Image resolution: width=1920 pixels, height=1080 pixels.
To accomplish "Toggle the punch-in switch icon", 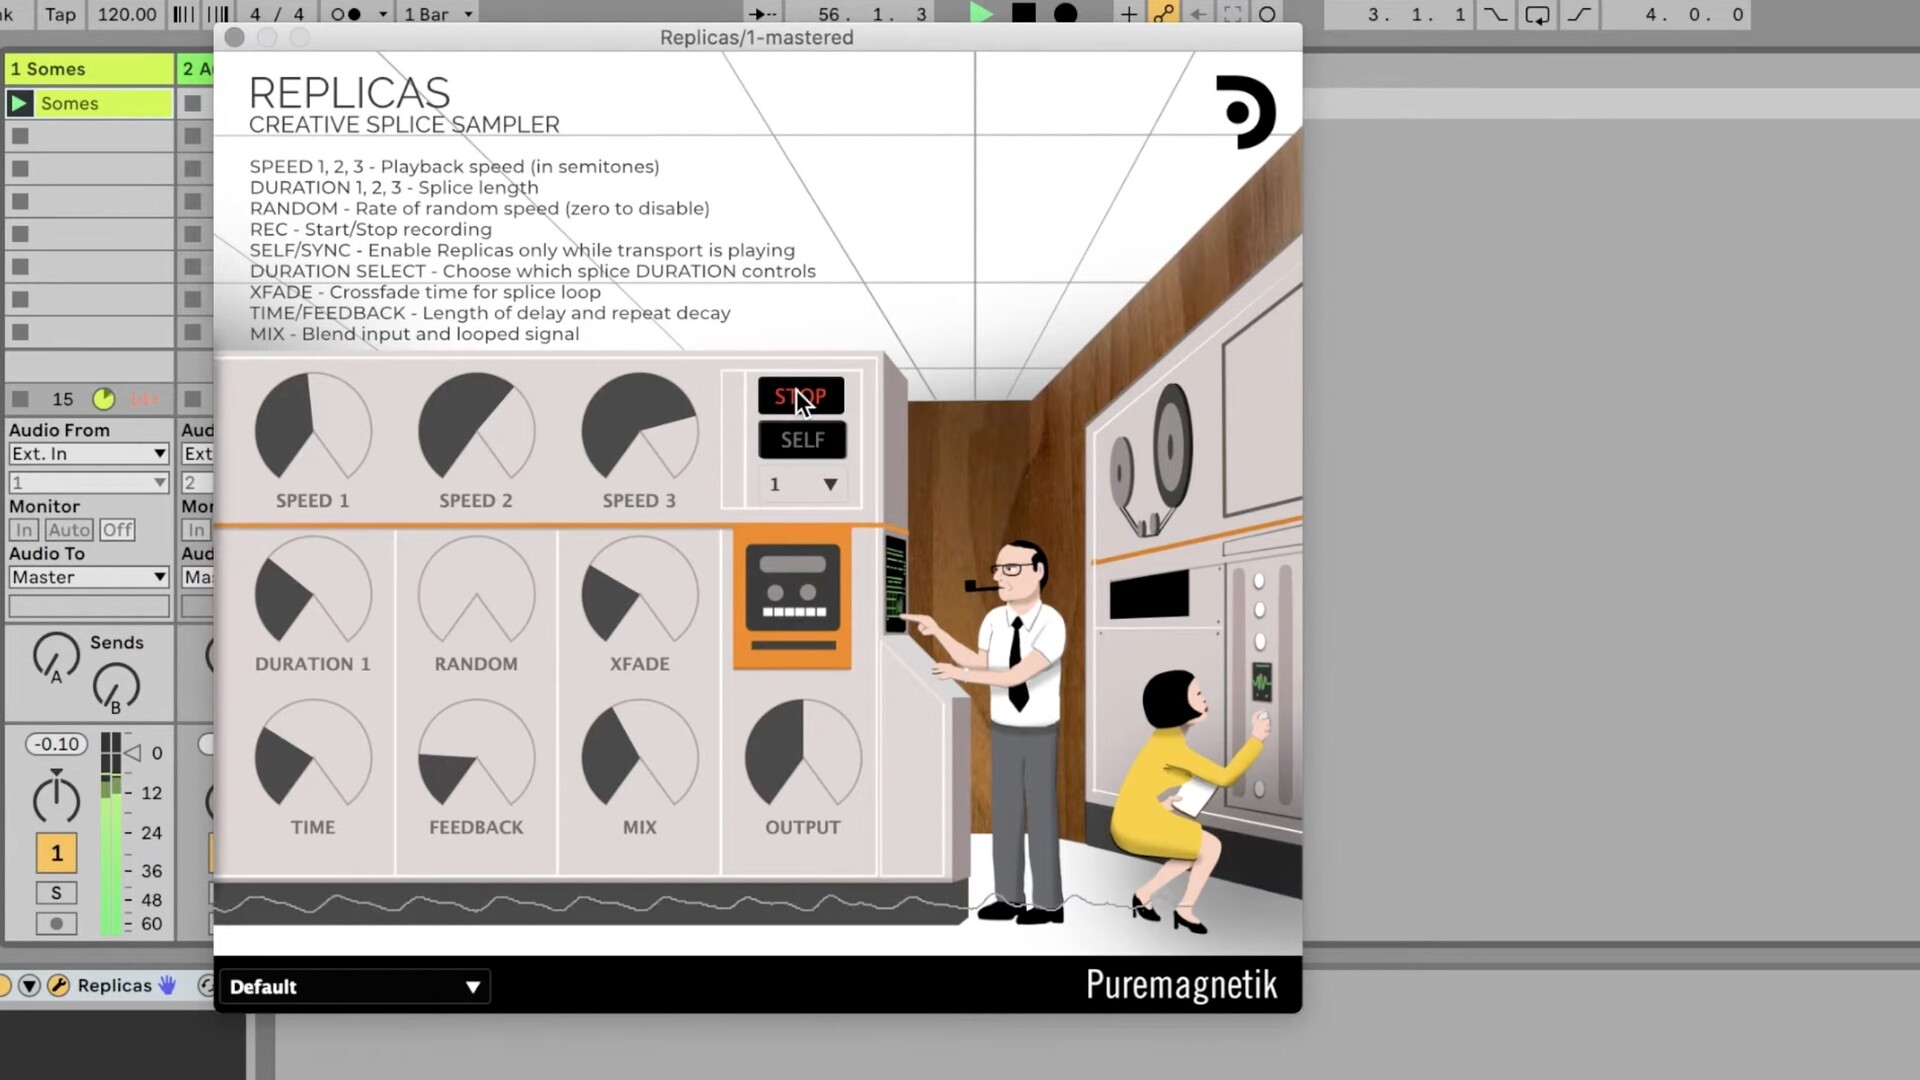I will tap(1495, 14).
